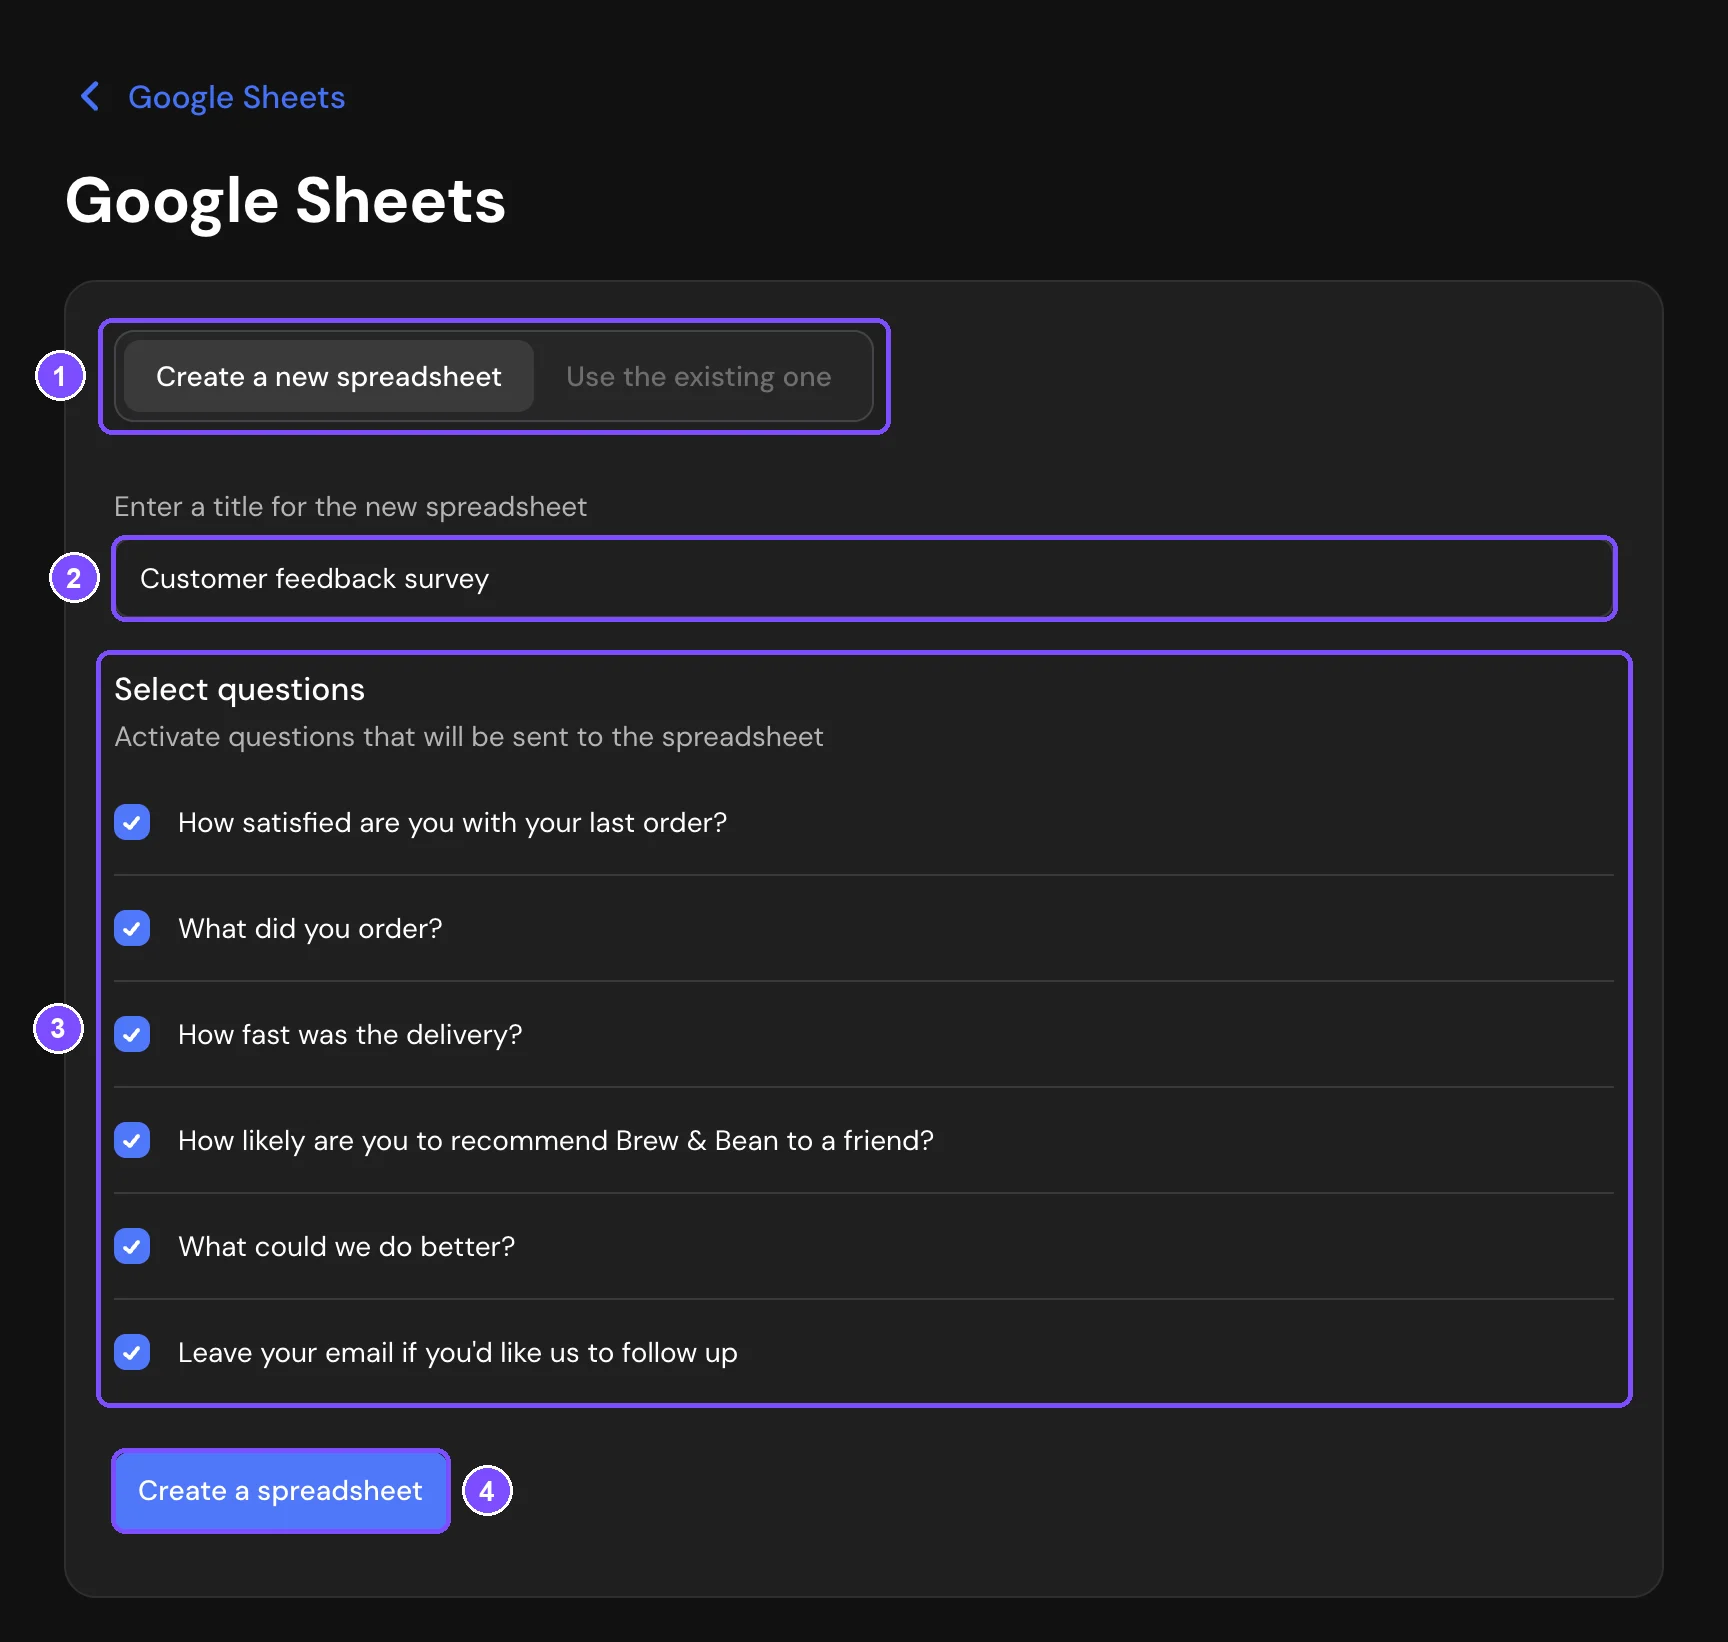Viewport: 1728px width, 1642px height.
Task: Click the text What did you order?
Action: 310,928
